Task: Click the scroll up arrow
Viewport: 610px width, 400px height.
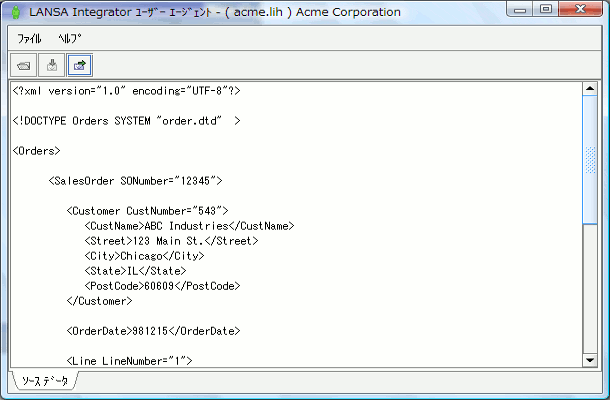Action: (590, 89)
